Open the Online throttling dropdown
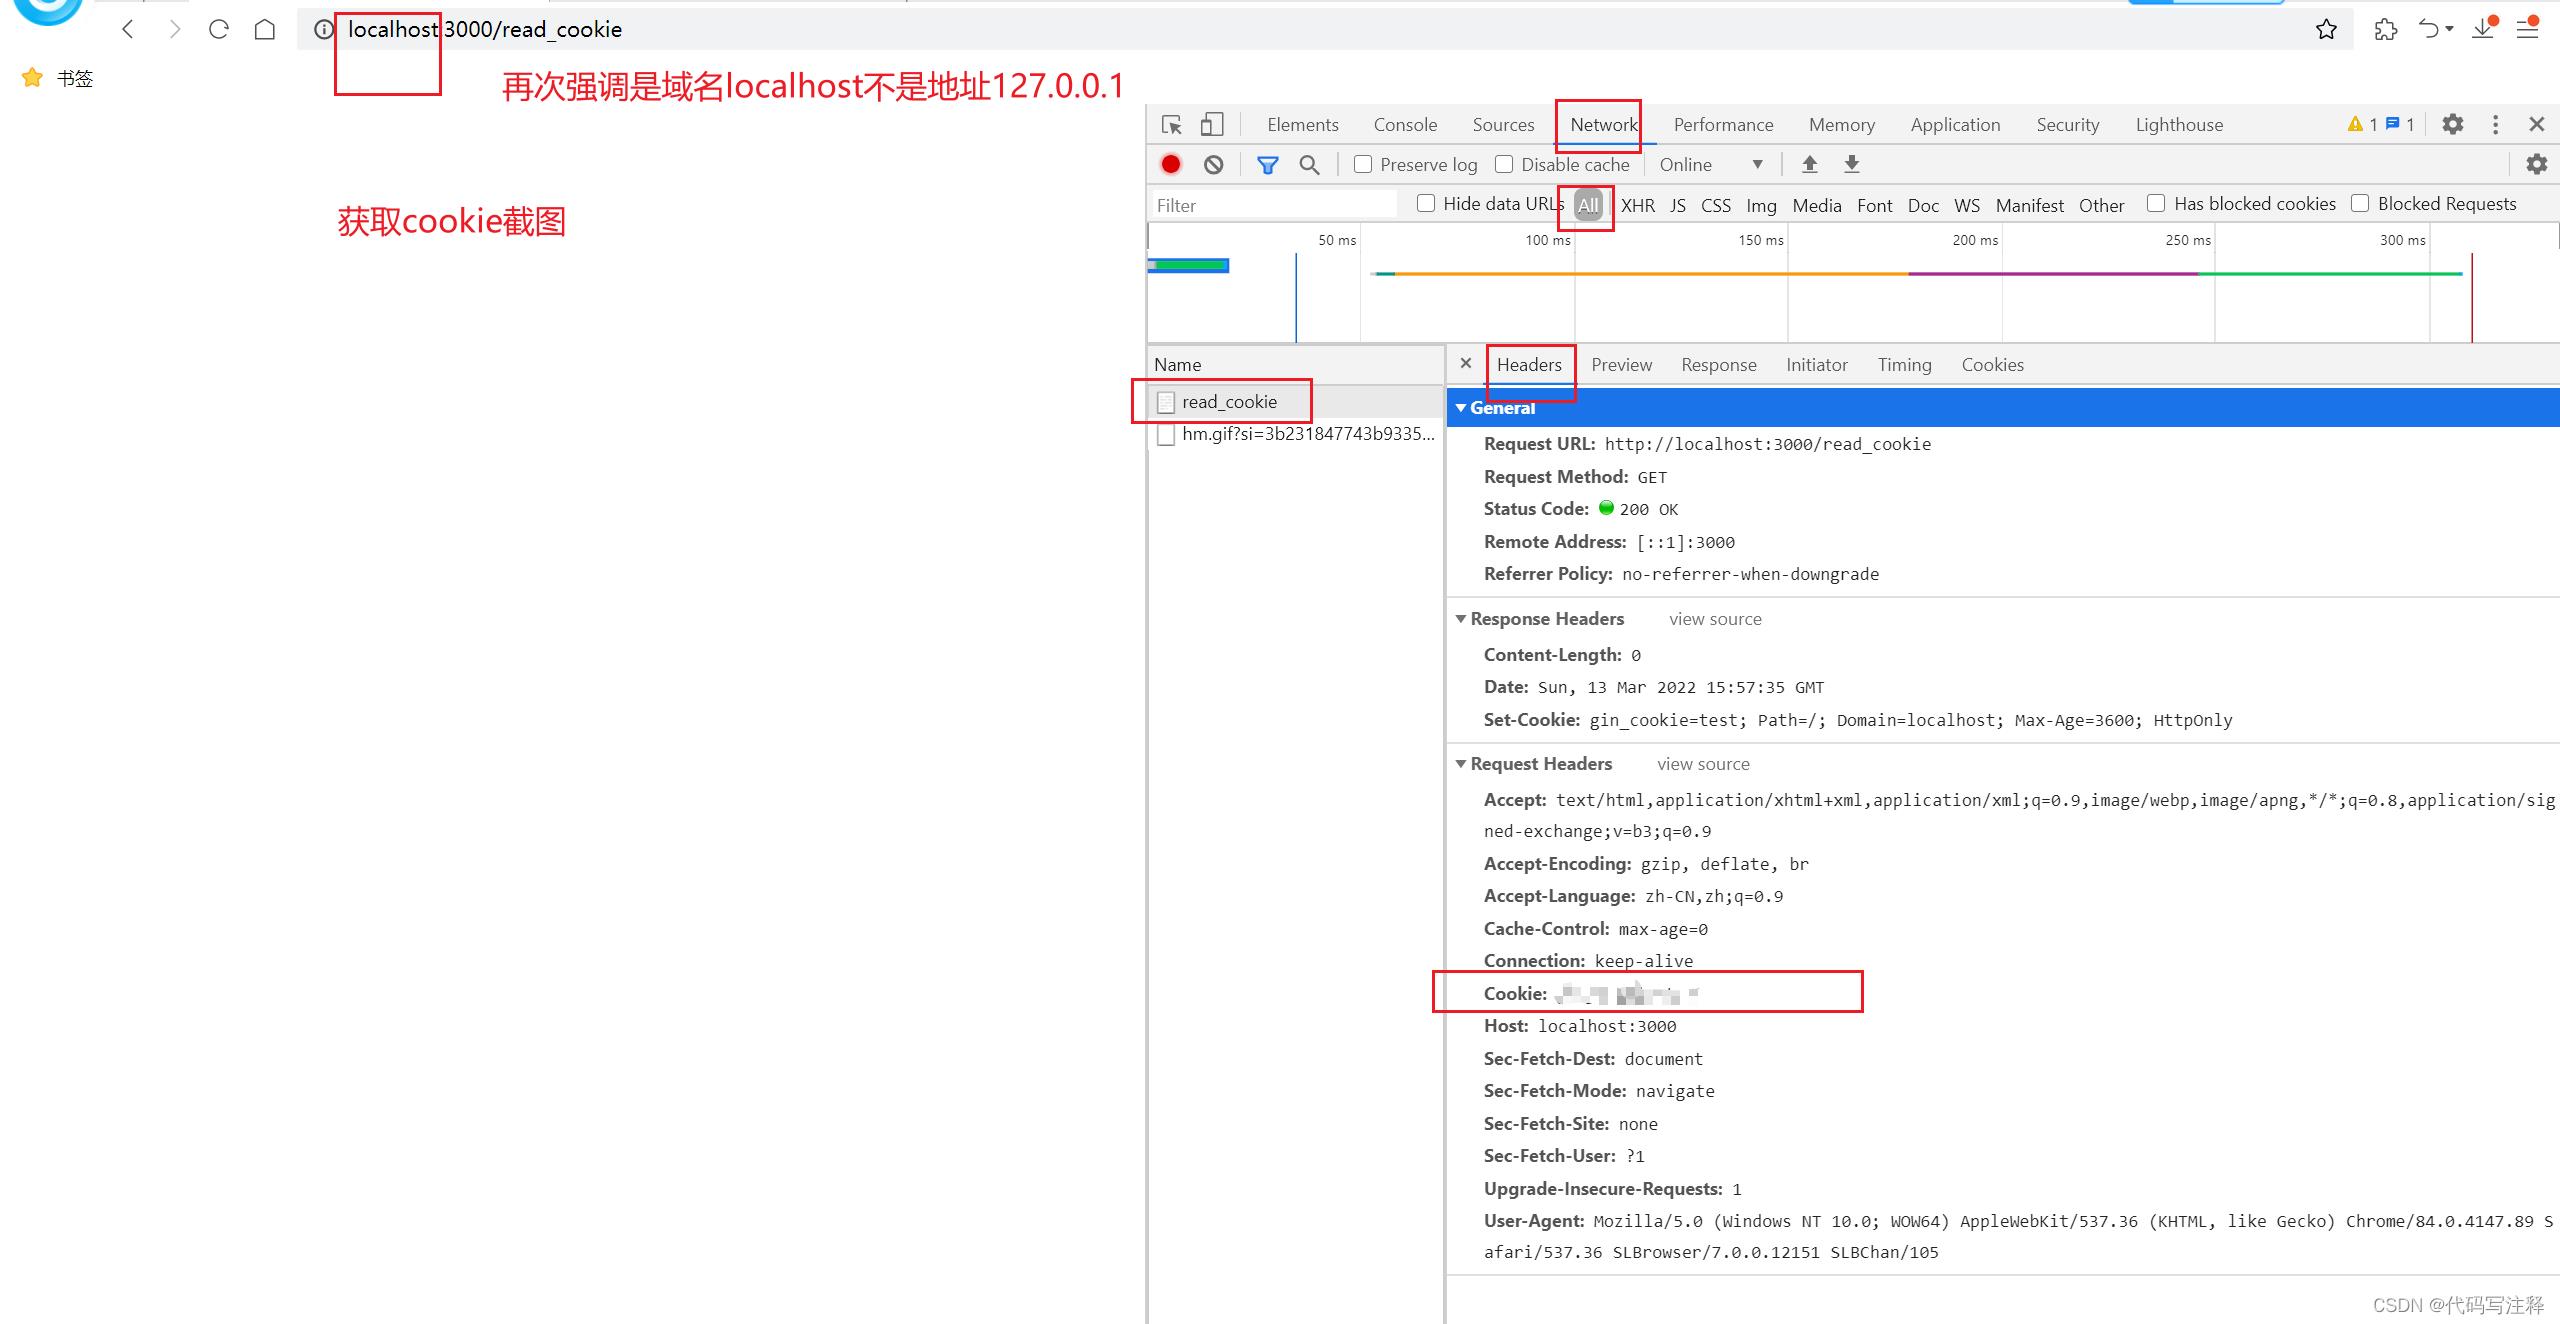Viewport: 2560px width, 1324px height. 1711,164
